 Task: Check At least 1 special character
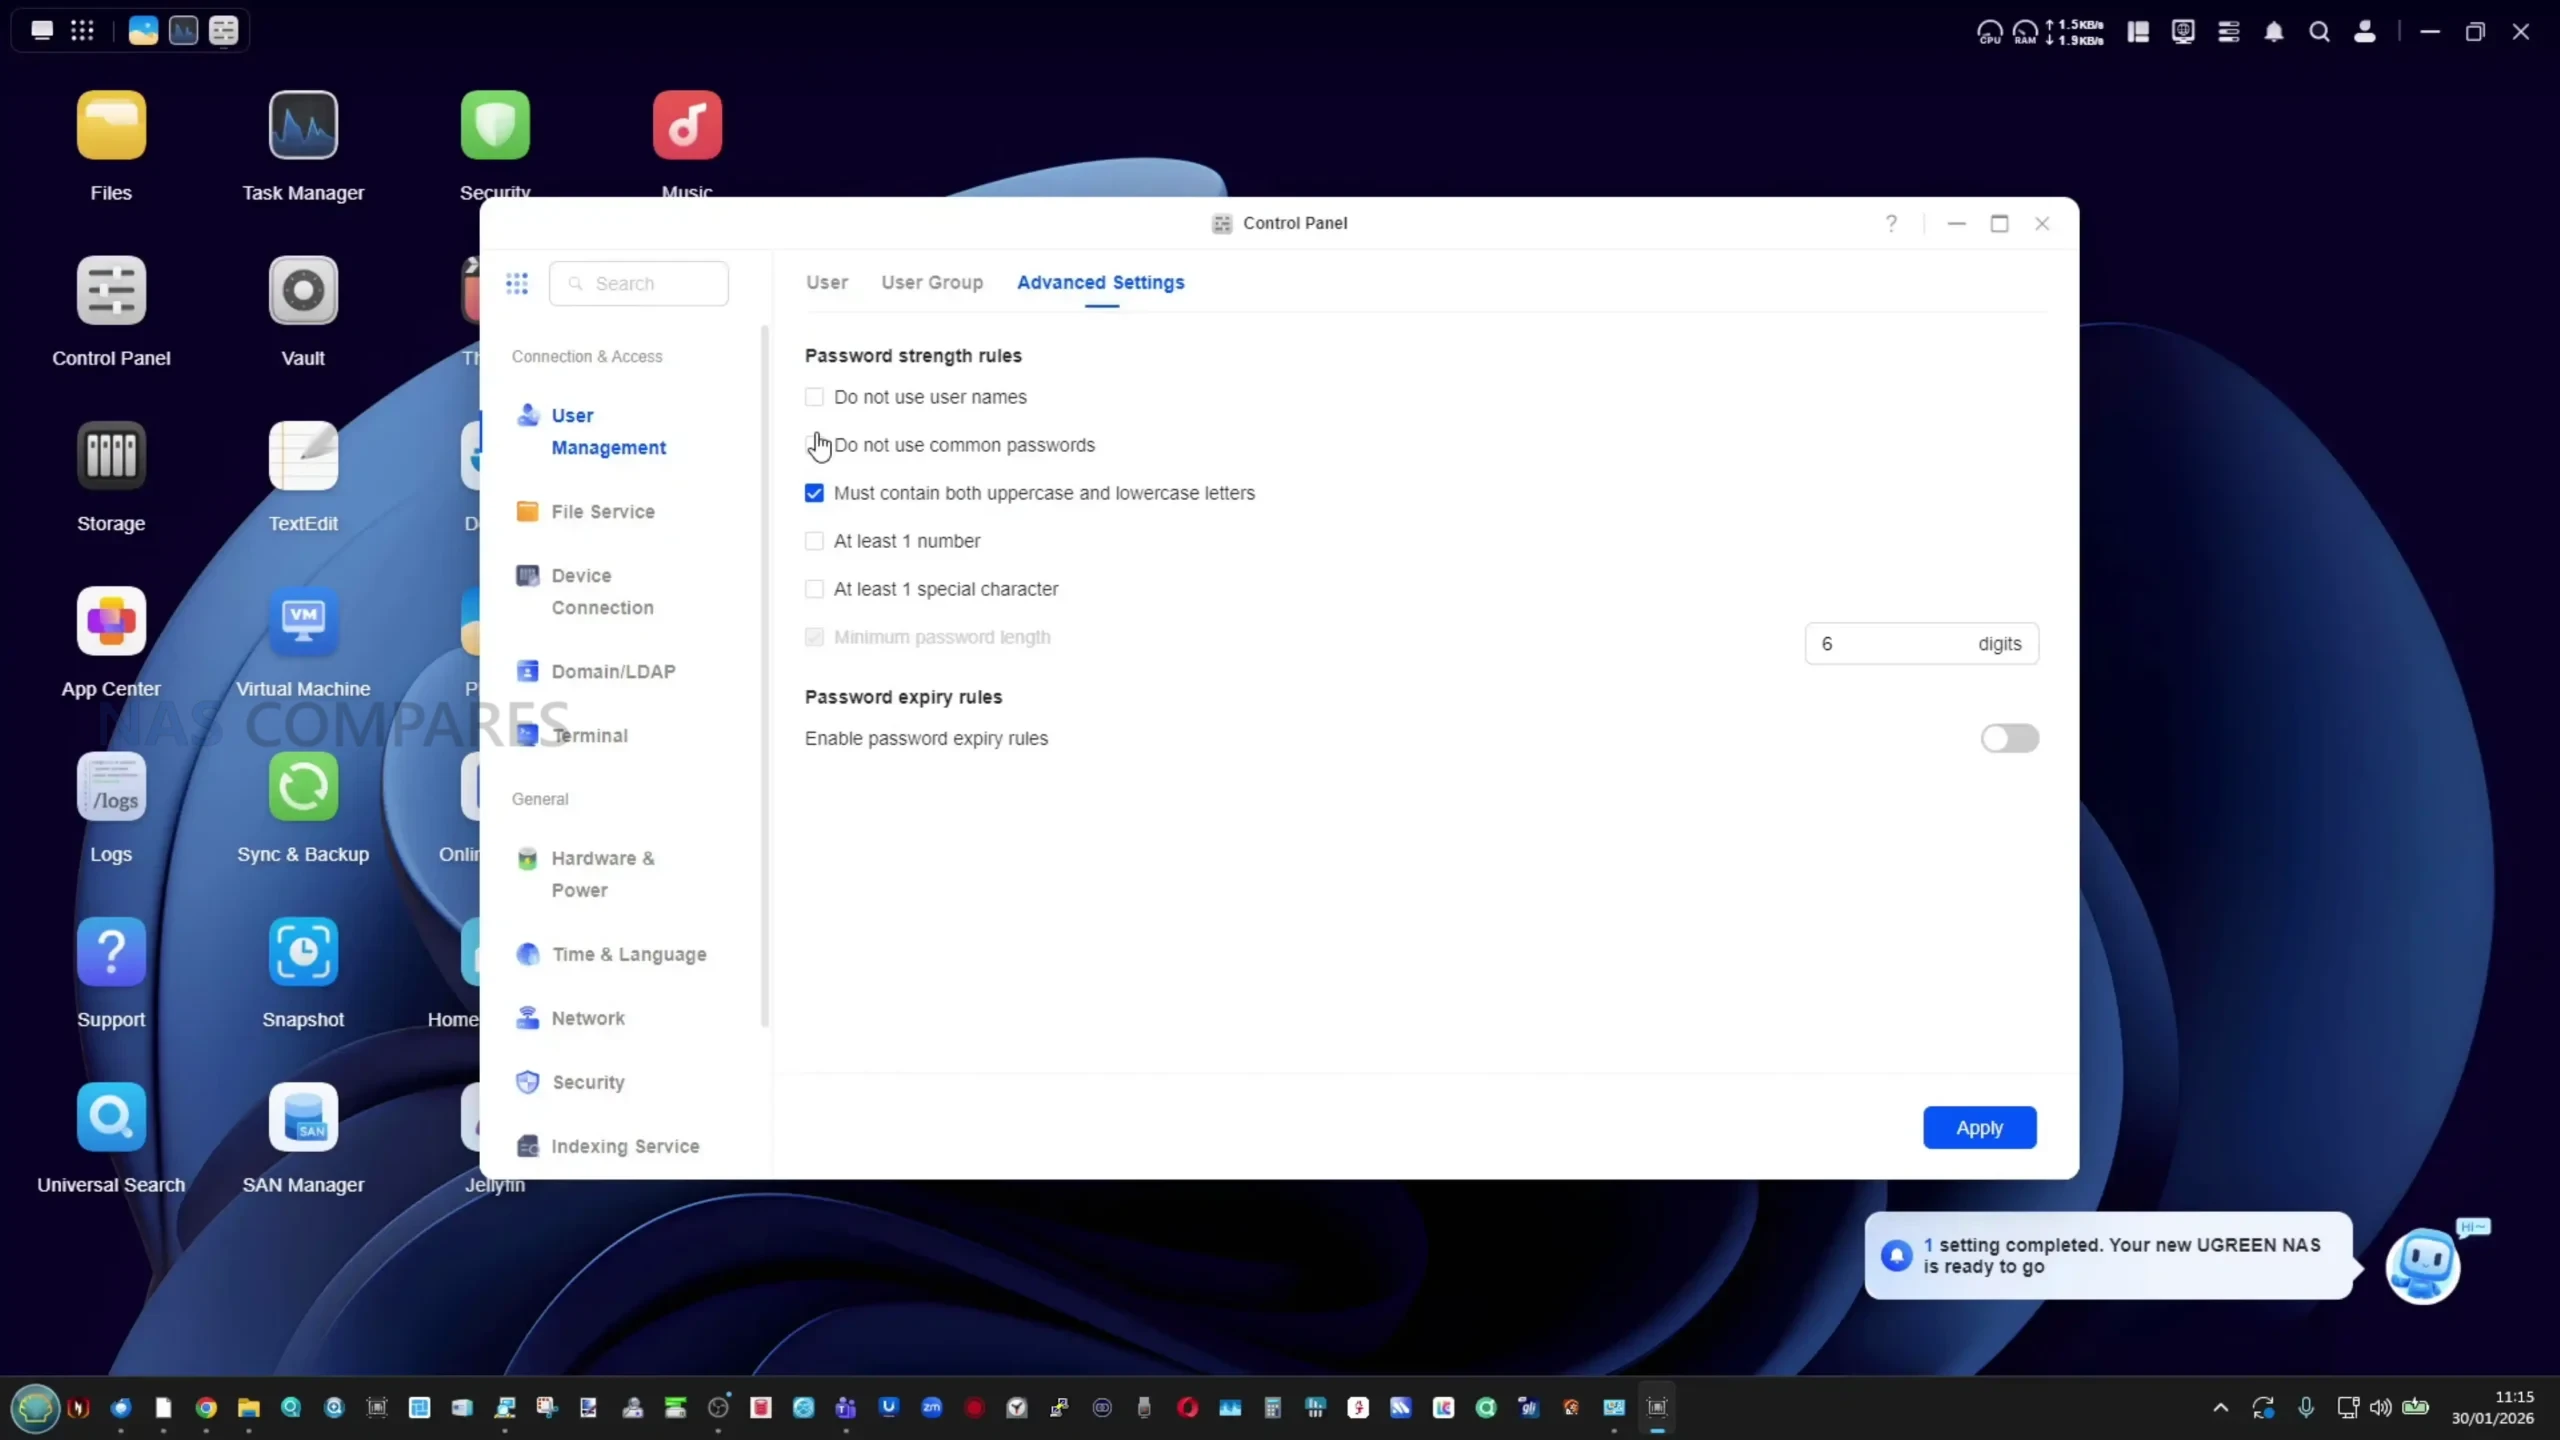[814, 589]
